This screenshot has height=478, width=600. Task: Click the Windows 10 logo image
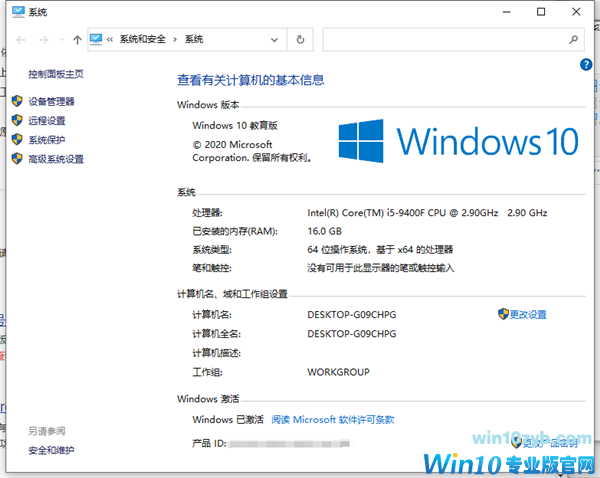click(458, 141)
